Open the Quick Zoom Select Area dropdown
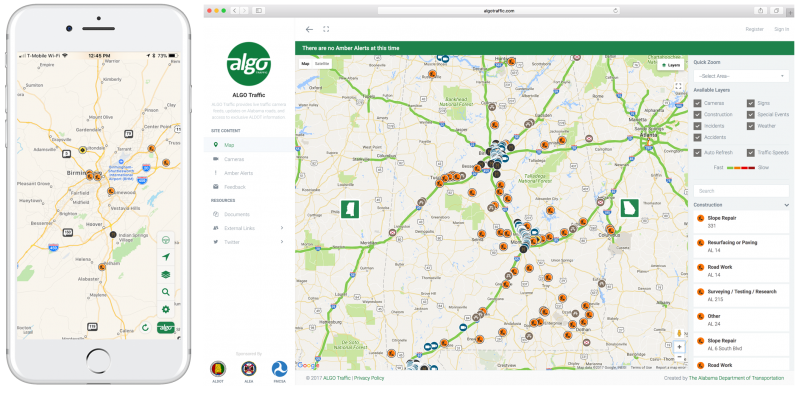800x393 pixels. coord(741,76)
